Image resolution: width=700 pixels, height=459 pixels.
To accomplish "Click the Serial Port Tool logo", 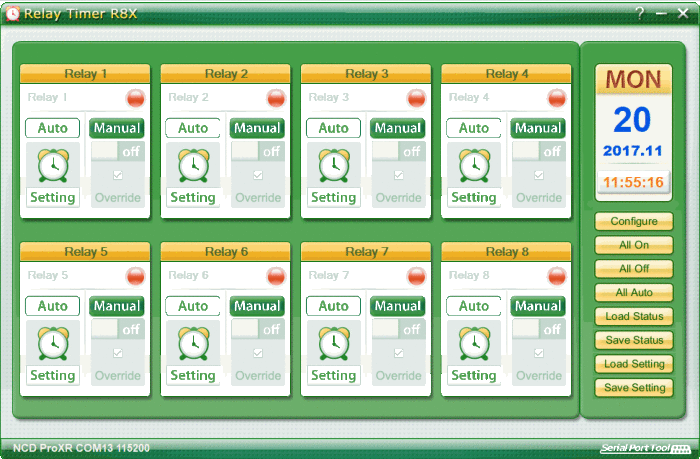I will point(646,448).
